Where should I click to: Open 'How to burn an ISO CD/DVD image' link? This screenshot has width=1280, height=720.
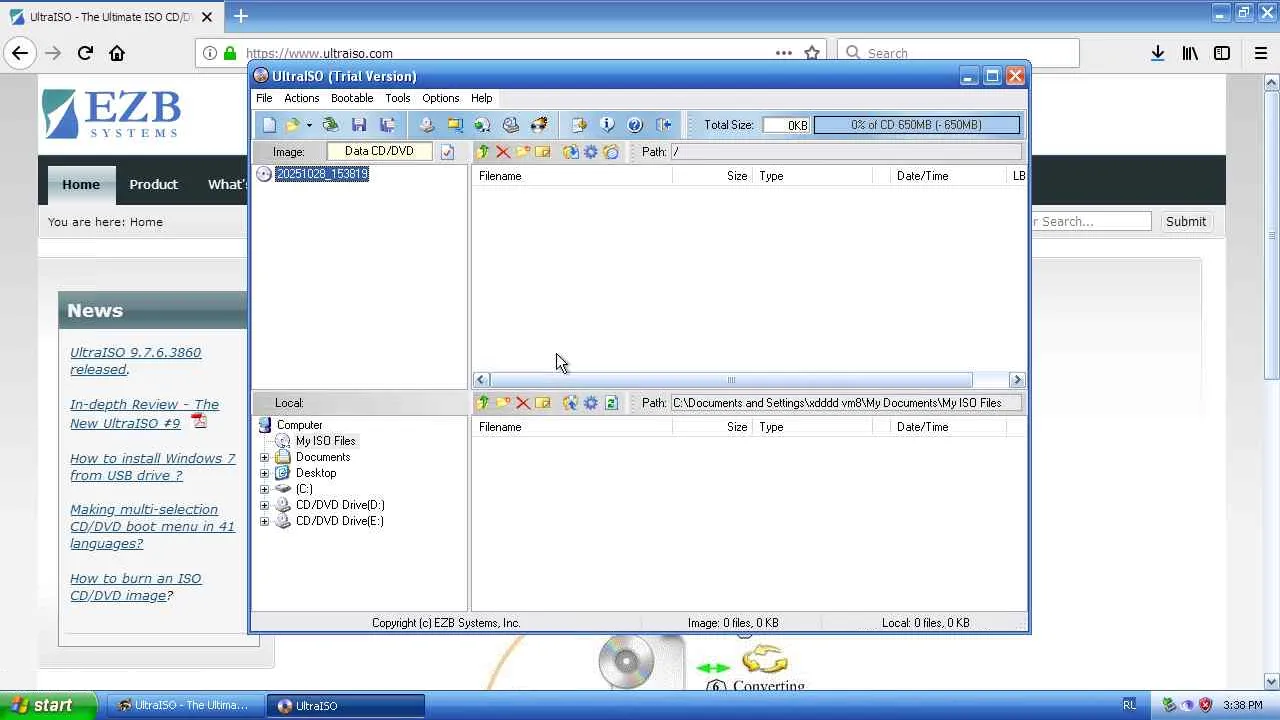pyautogui.click(x=135, y=587)
